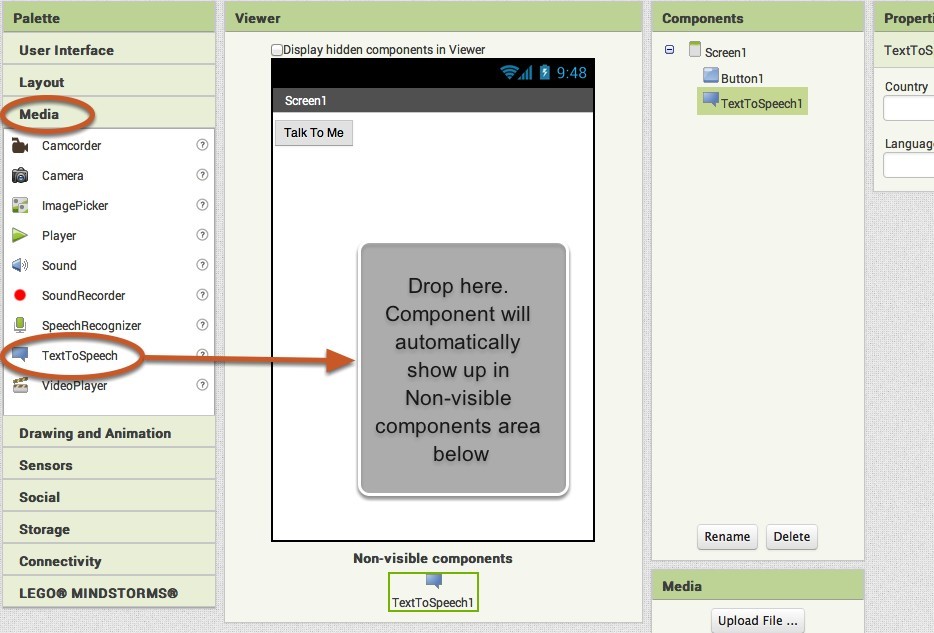Click the Sound speaker icon
The image size is (934, 633).
click(x=20, y=265)
